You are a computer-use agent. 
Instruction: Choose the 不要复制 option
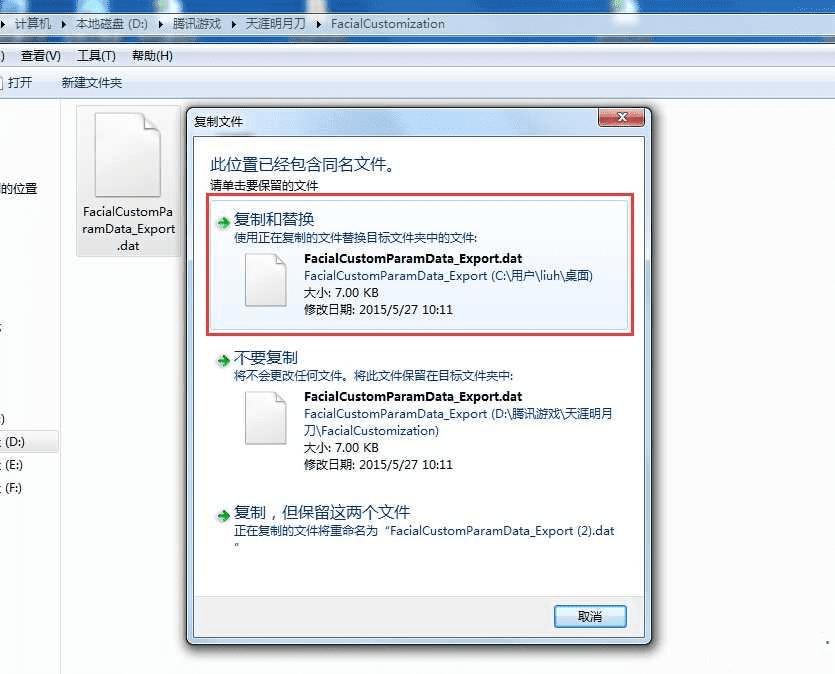420,412
